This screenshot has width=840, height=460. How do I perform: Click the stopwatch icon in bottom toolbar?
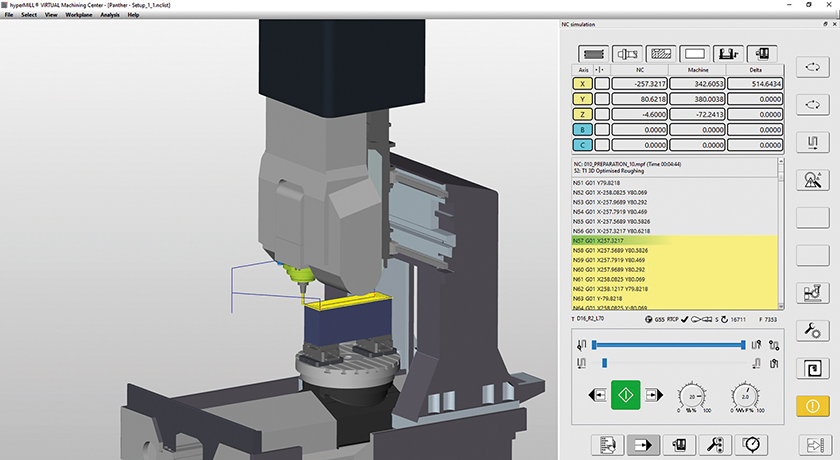tap(751, 444)
